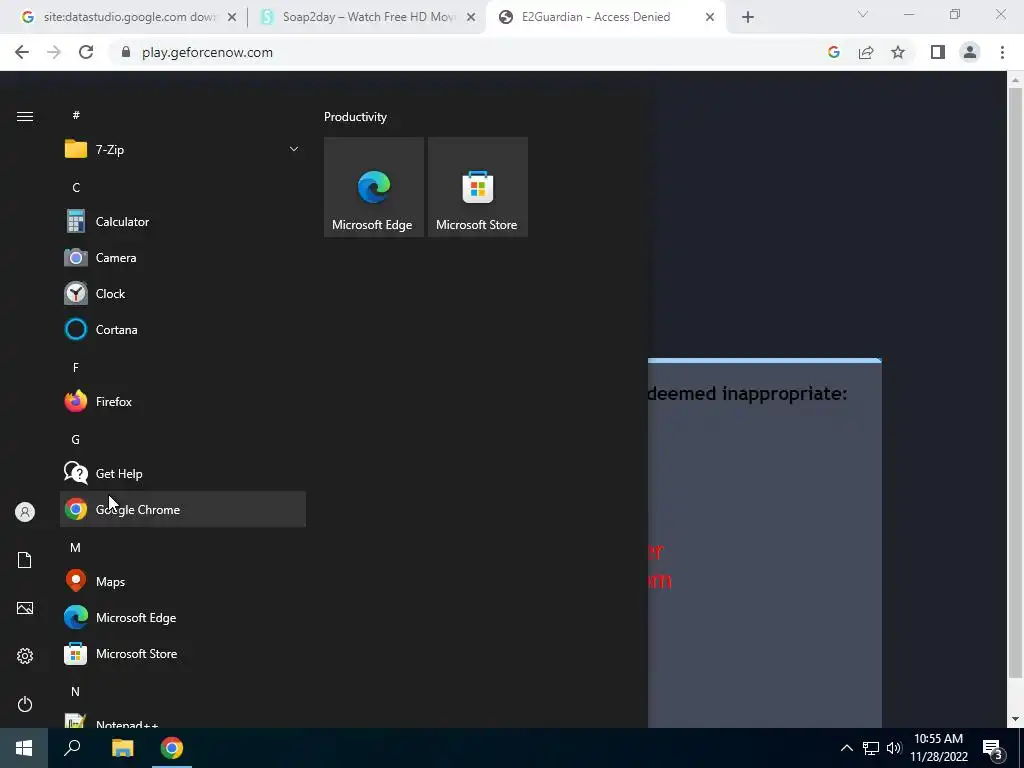View site information lock icon
This screenshot has width=1024, height=768.
pyautogui.click(x=126, y=52)
